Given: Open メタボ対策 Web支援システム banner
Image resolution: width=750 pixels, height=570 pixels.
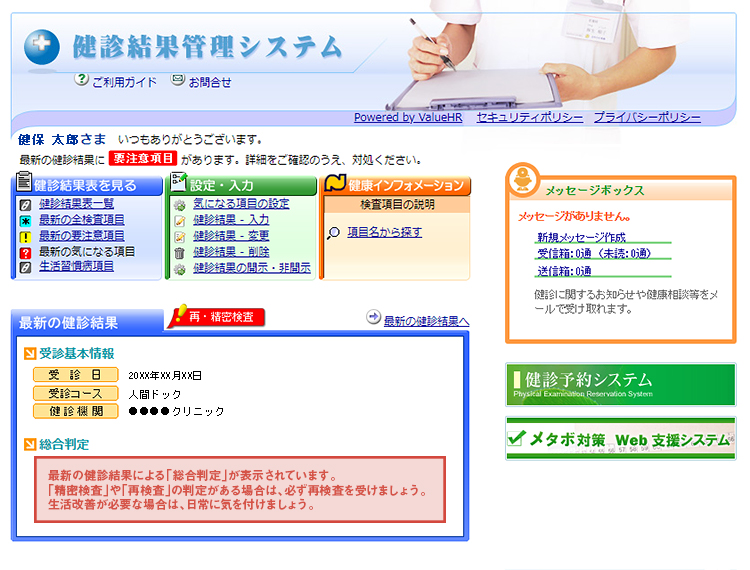Looking at the screenshot, I should point(621,438).
